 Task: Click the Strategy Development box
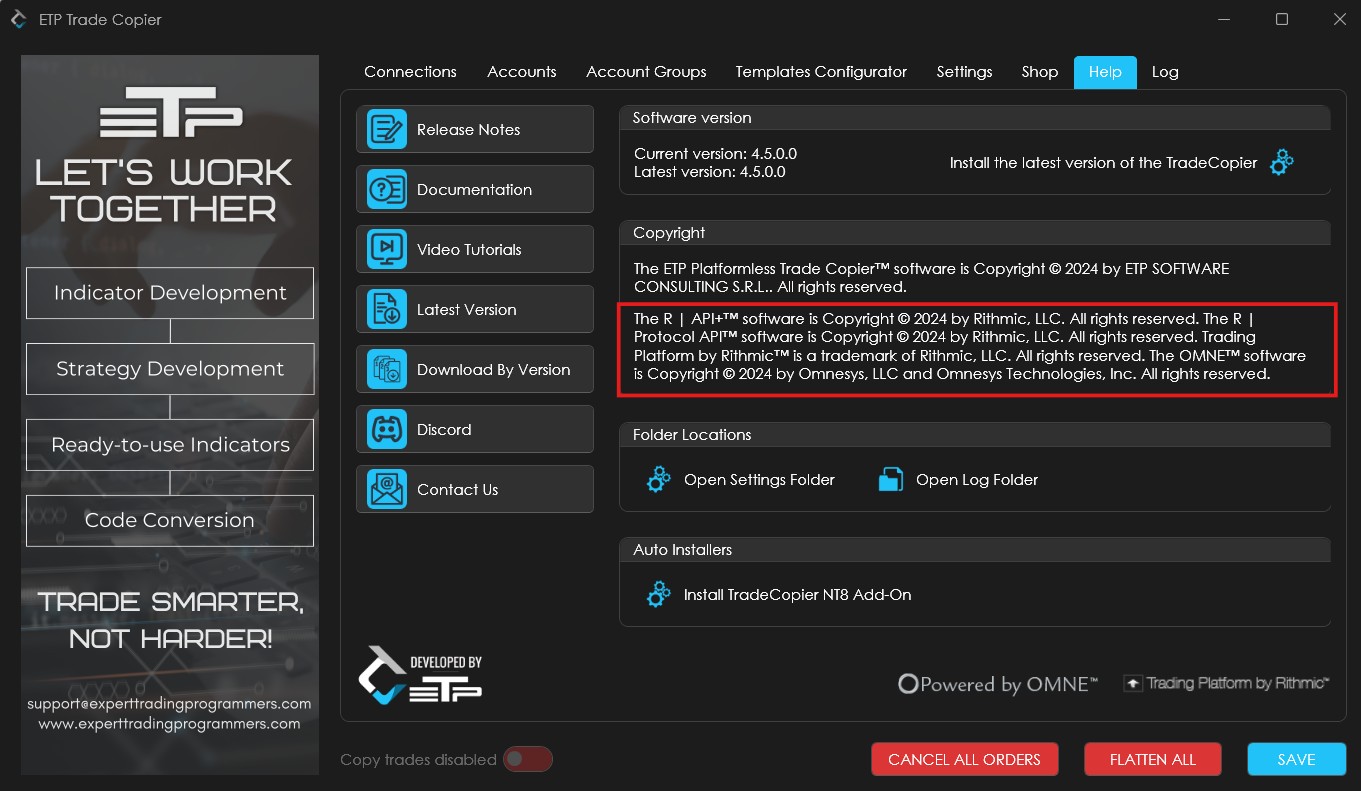(170, 369)
